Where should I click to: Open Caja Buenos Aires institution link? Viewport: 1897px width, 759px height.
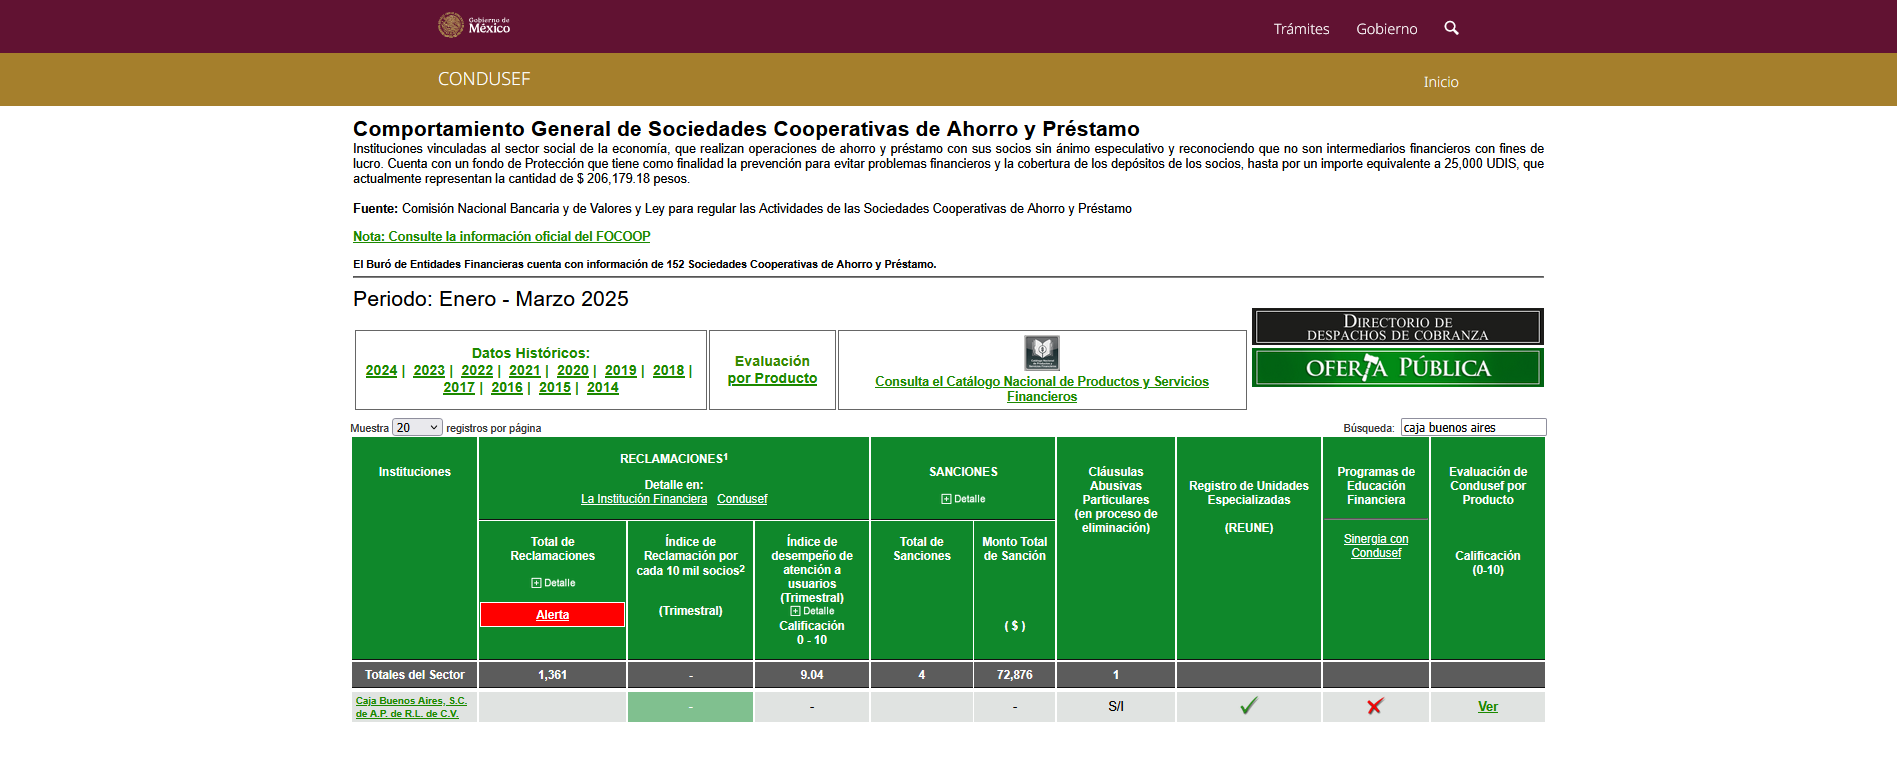pyautogui.click(x=411, y=707)
